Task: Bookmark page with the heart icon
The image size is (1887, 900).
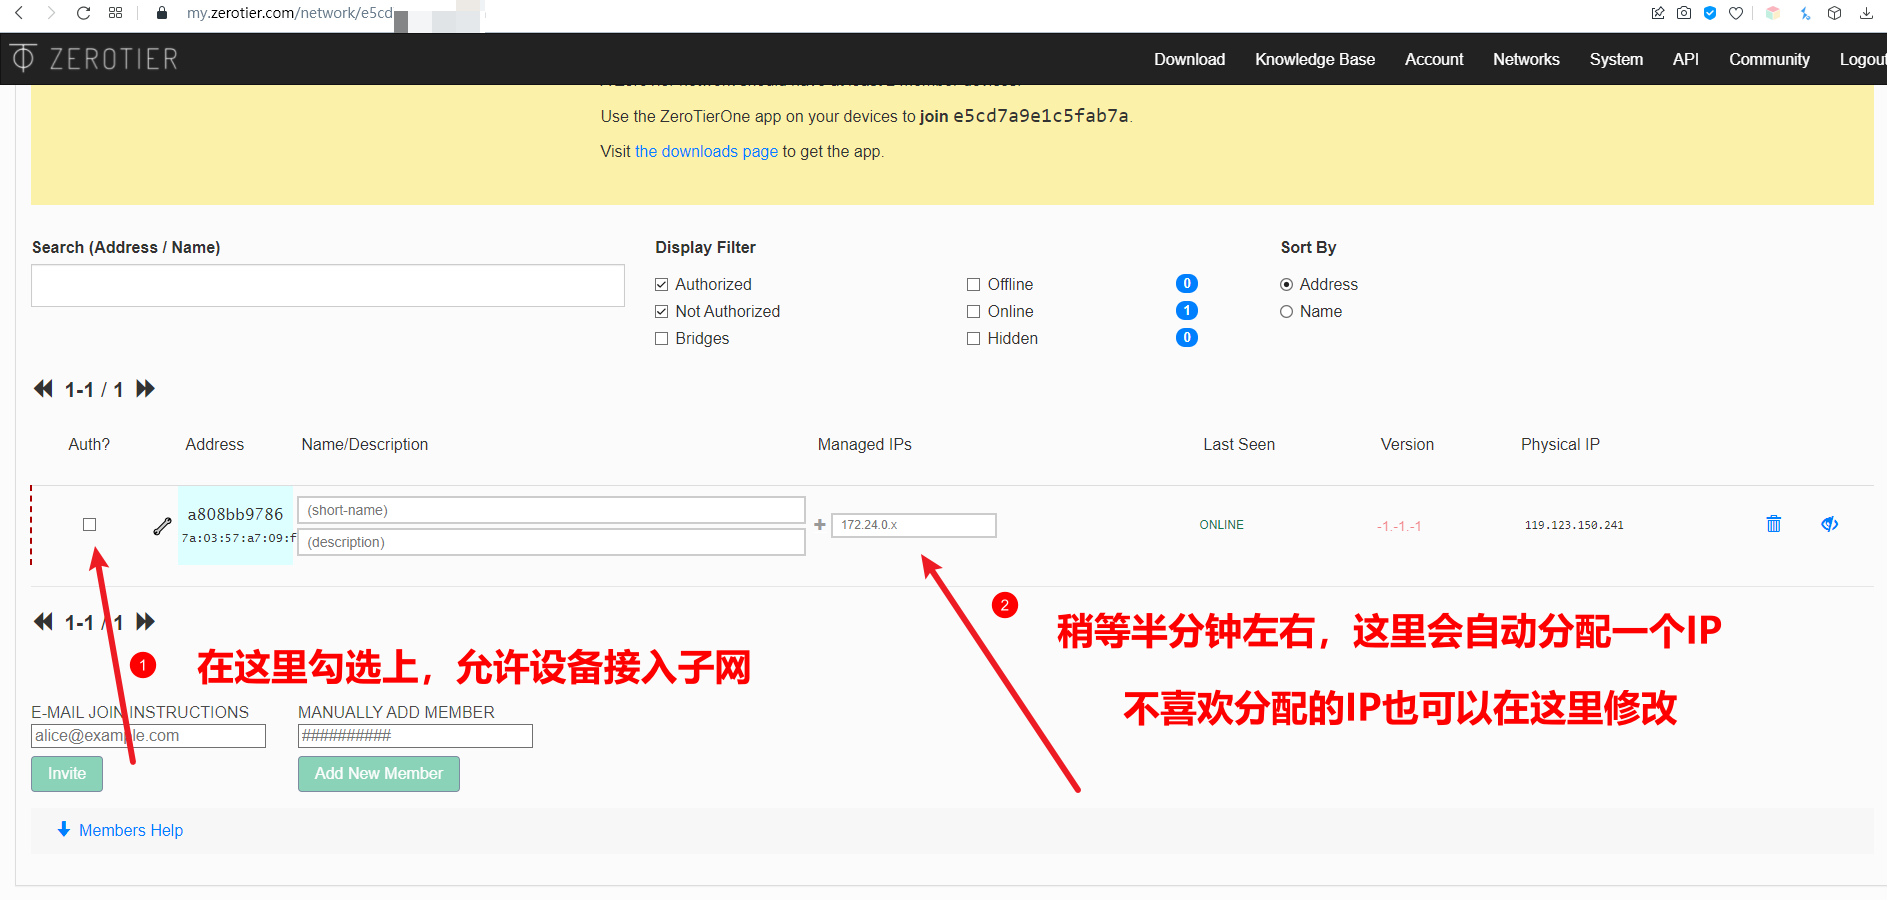Action: (x=1736, y=13)
